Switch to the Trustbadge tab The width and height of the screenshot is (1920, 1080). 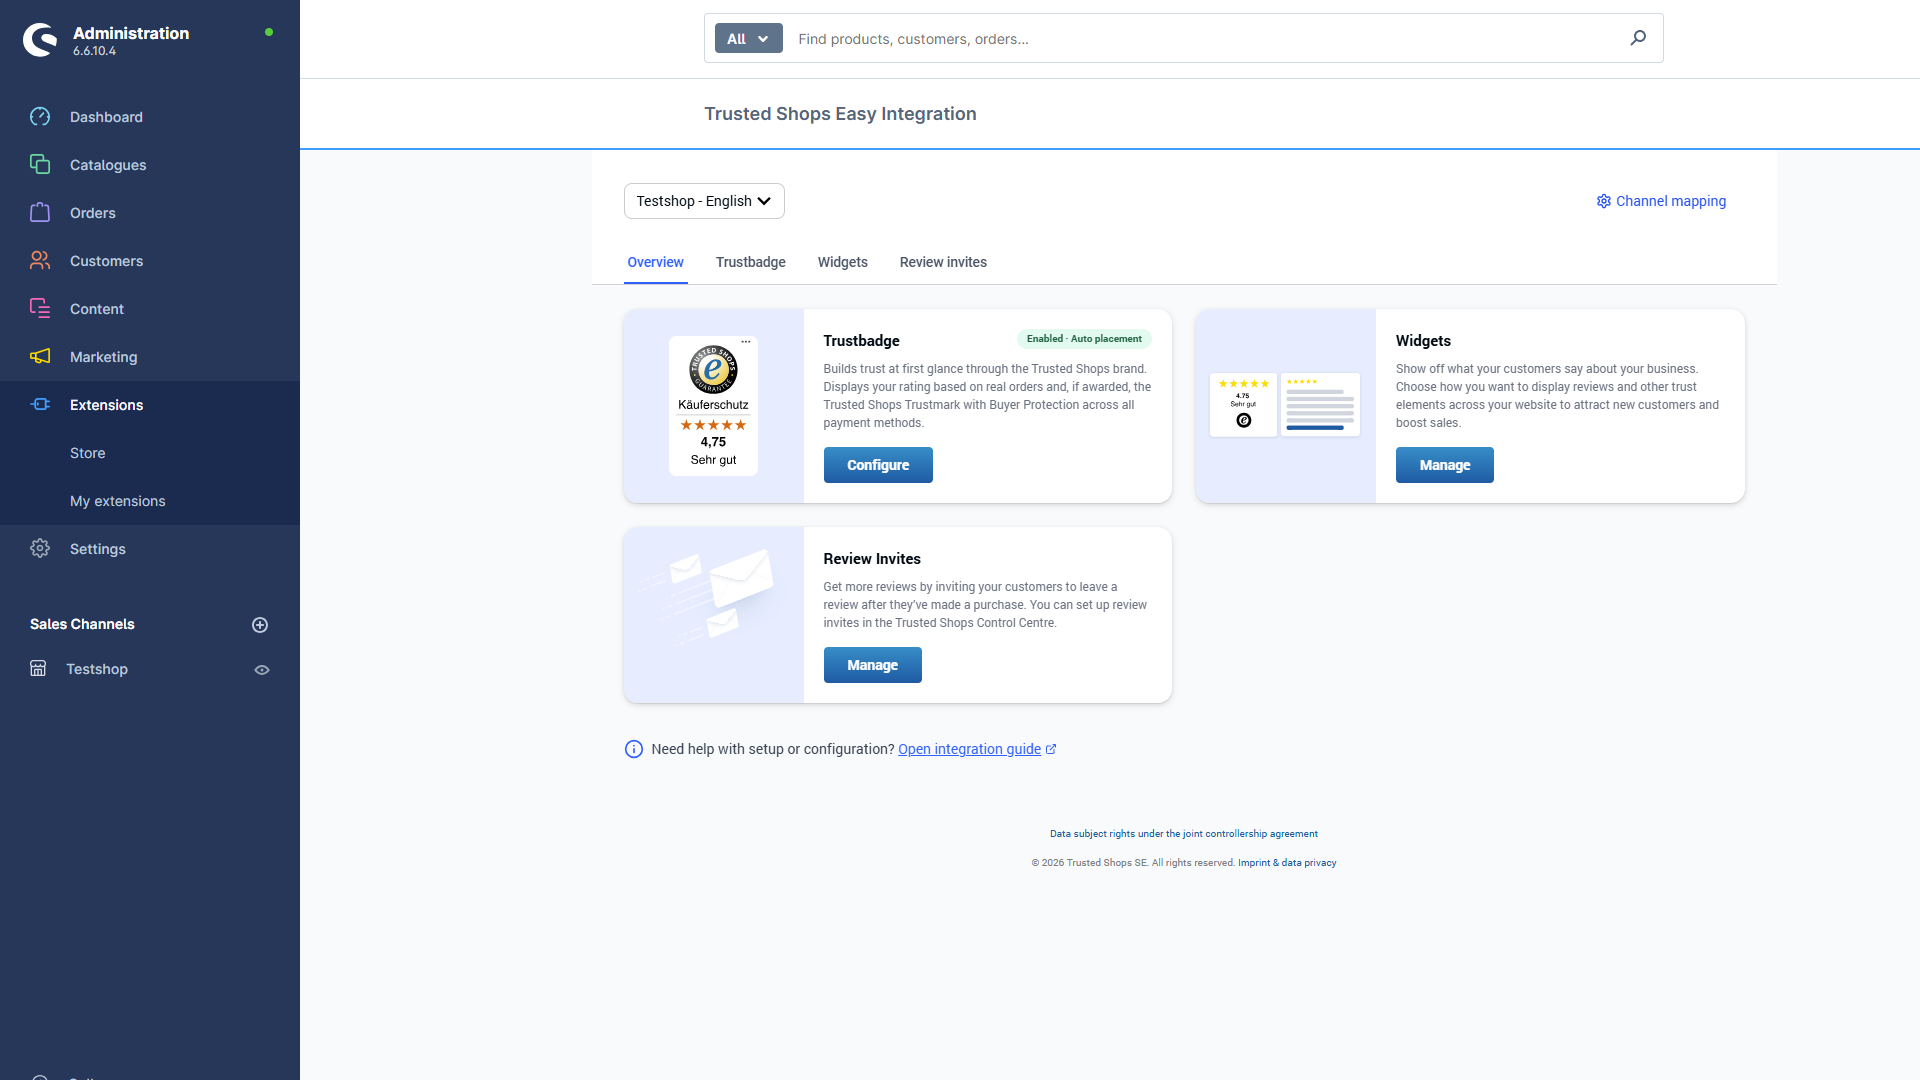pyautogui.click(x=750, y=262)
